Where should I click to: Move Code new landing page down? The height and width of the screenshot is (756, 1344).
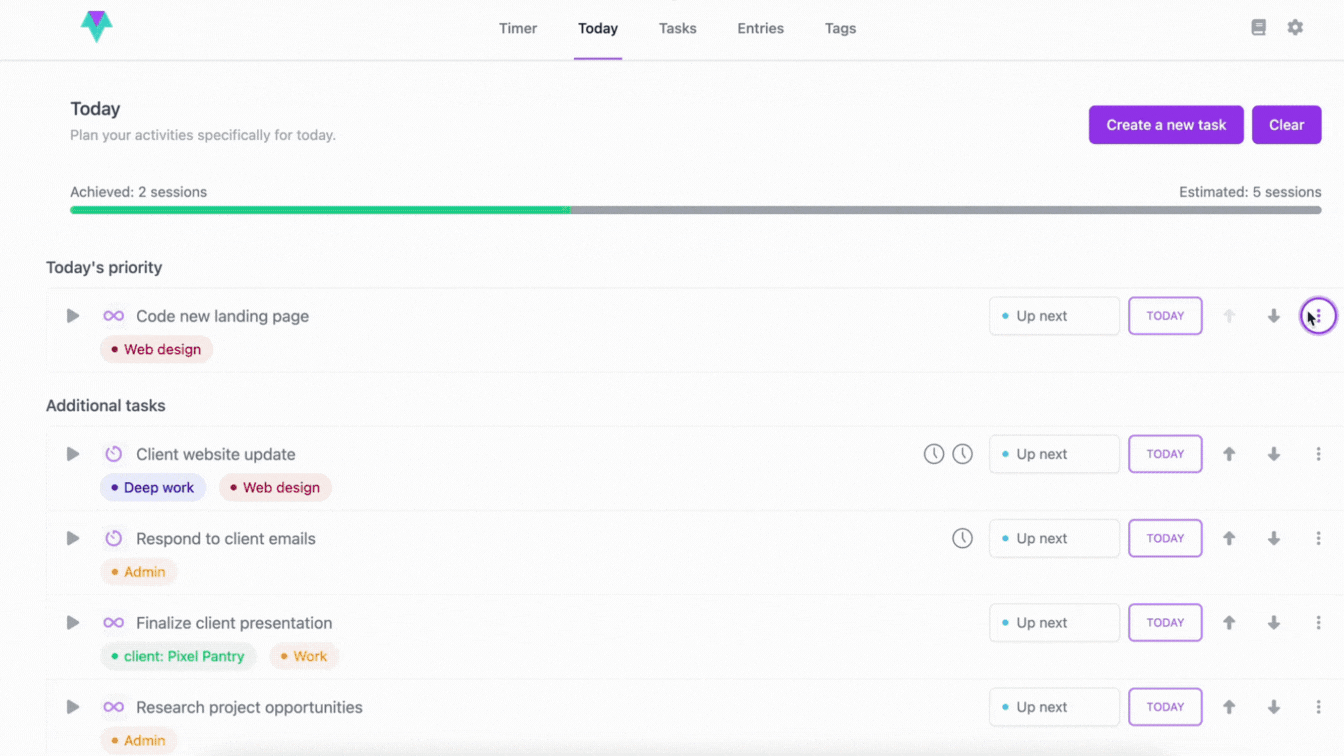(x=1274, y=316)
